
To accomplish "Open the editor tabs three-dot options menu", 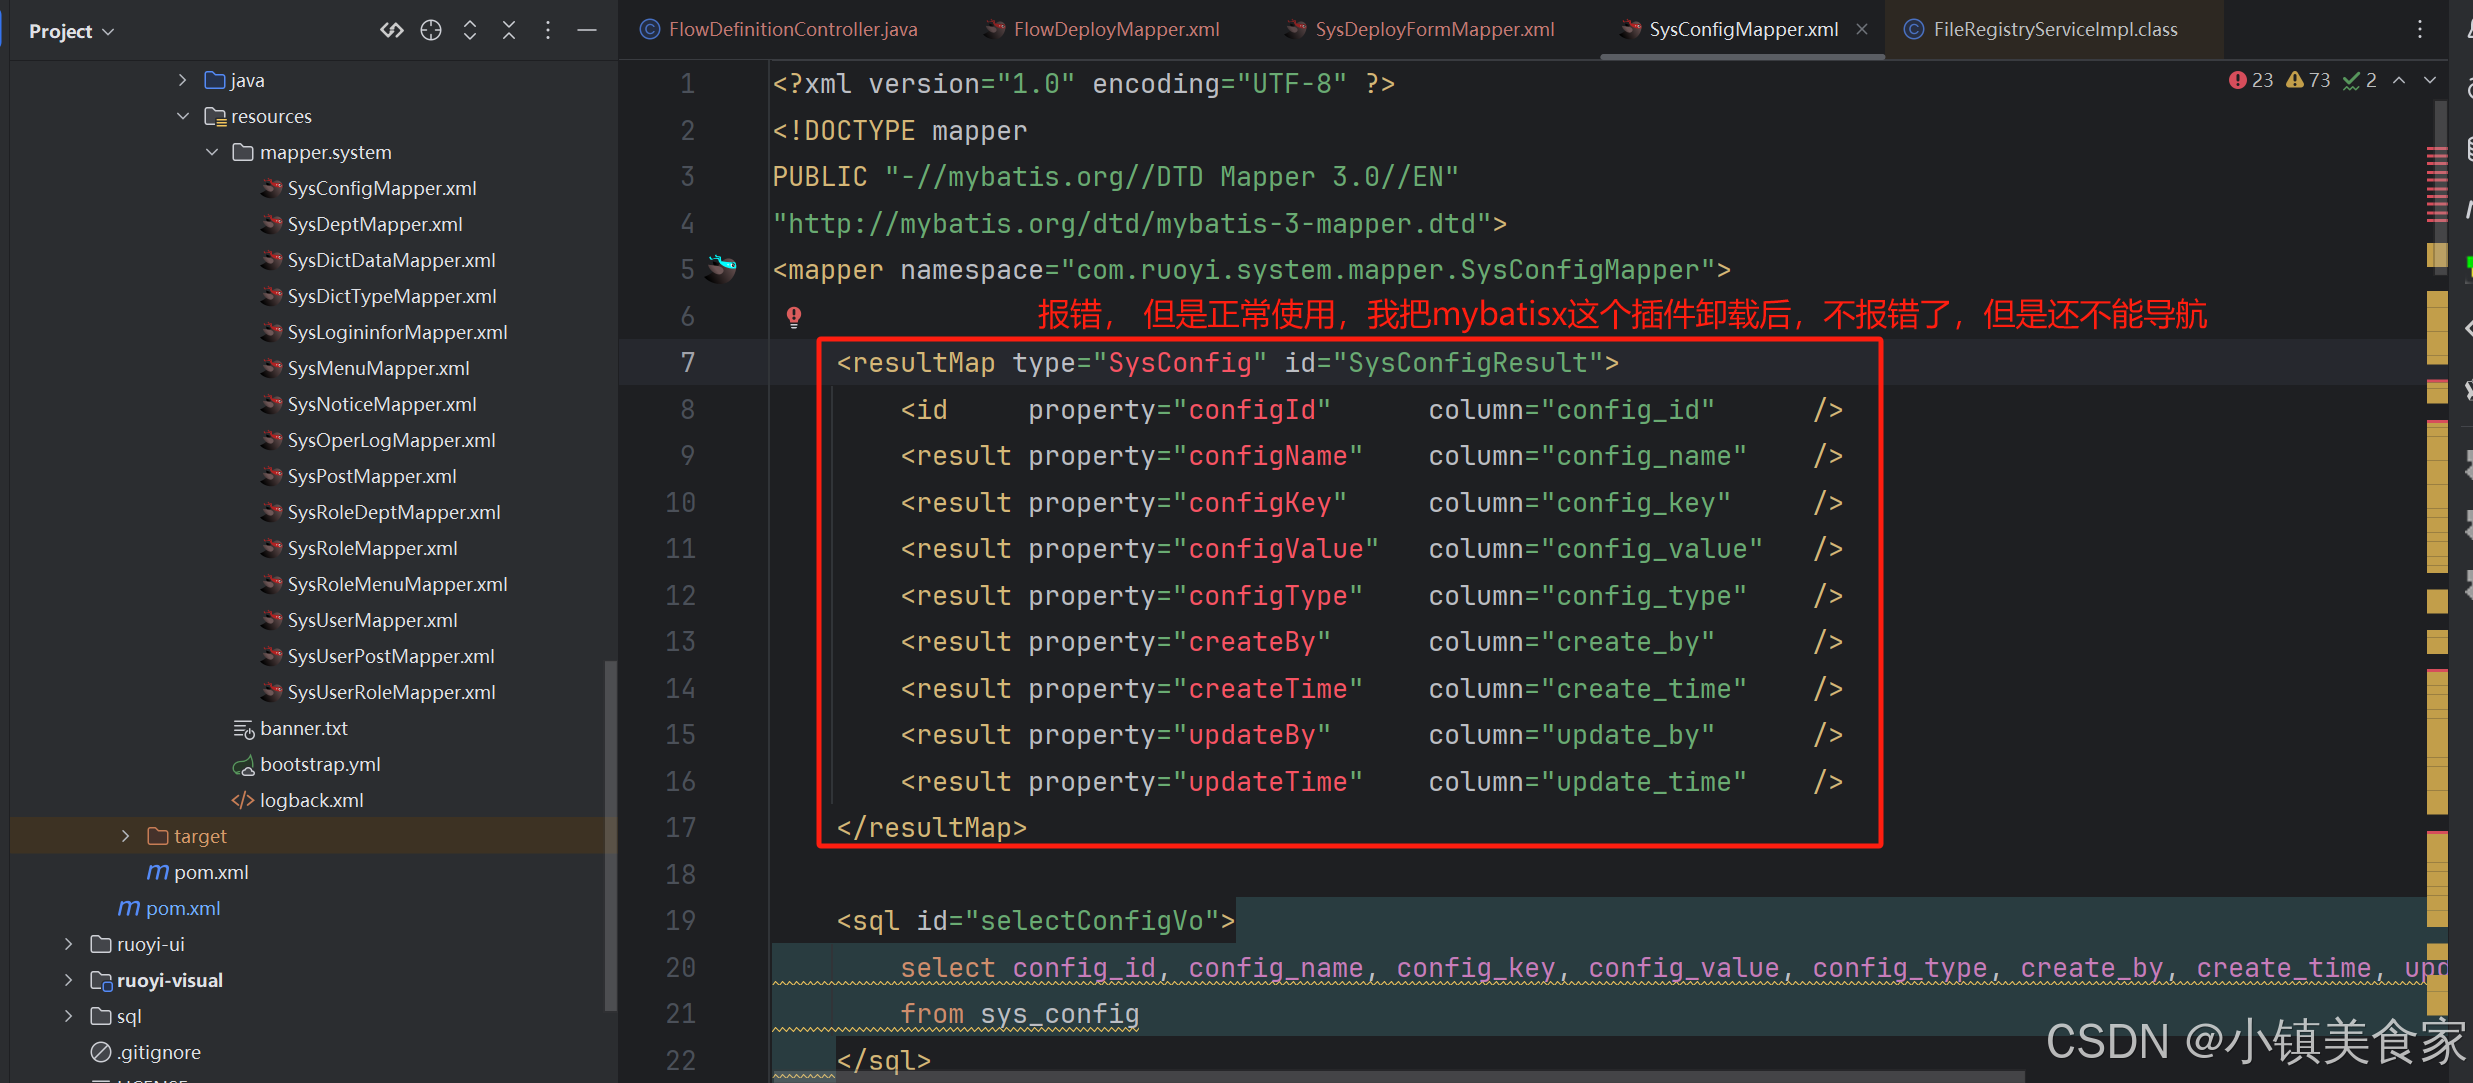I will tap(2420, 30).
